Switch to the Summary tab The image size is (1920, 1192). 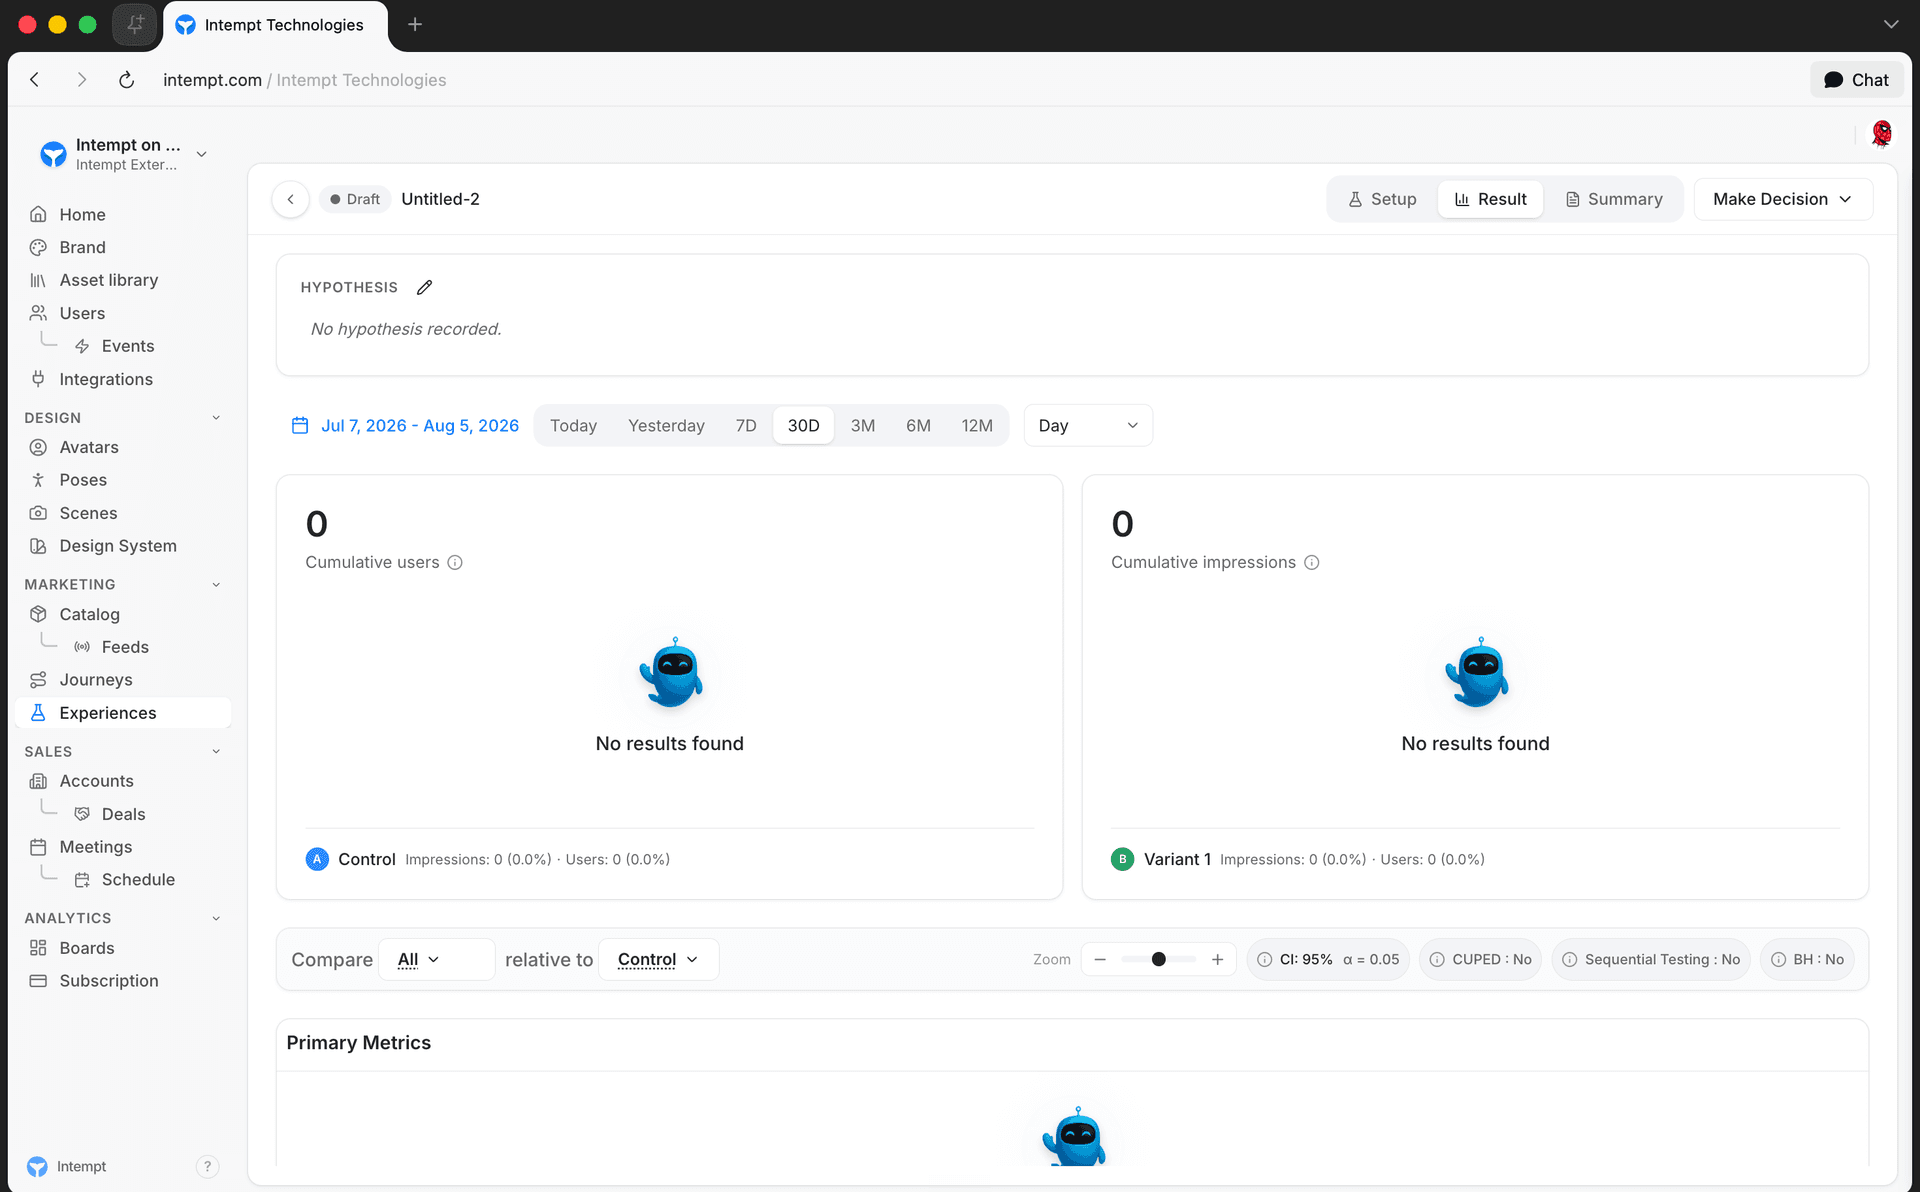(1613, 199)
